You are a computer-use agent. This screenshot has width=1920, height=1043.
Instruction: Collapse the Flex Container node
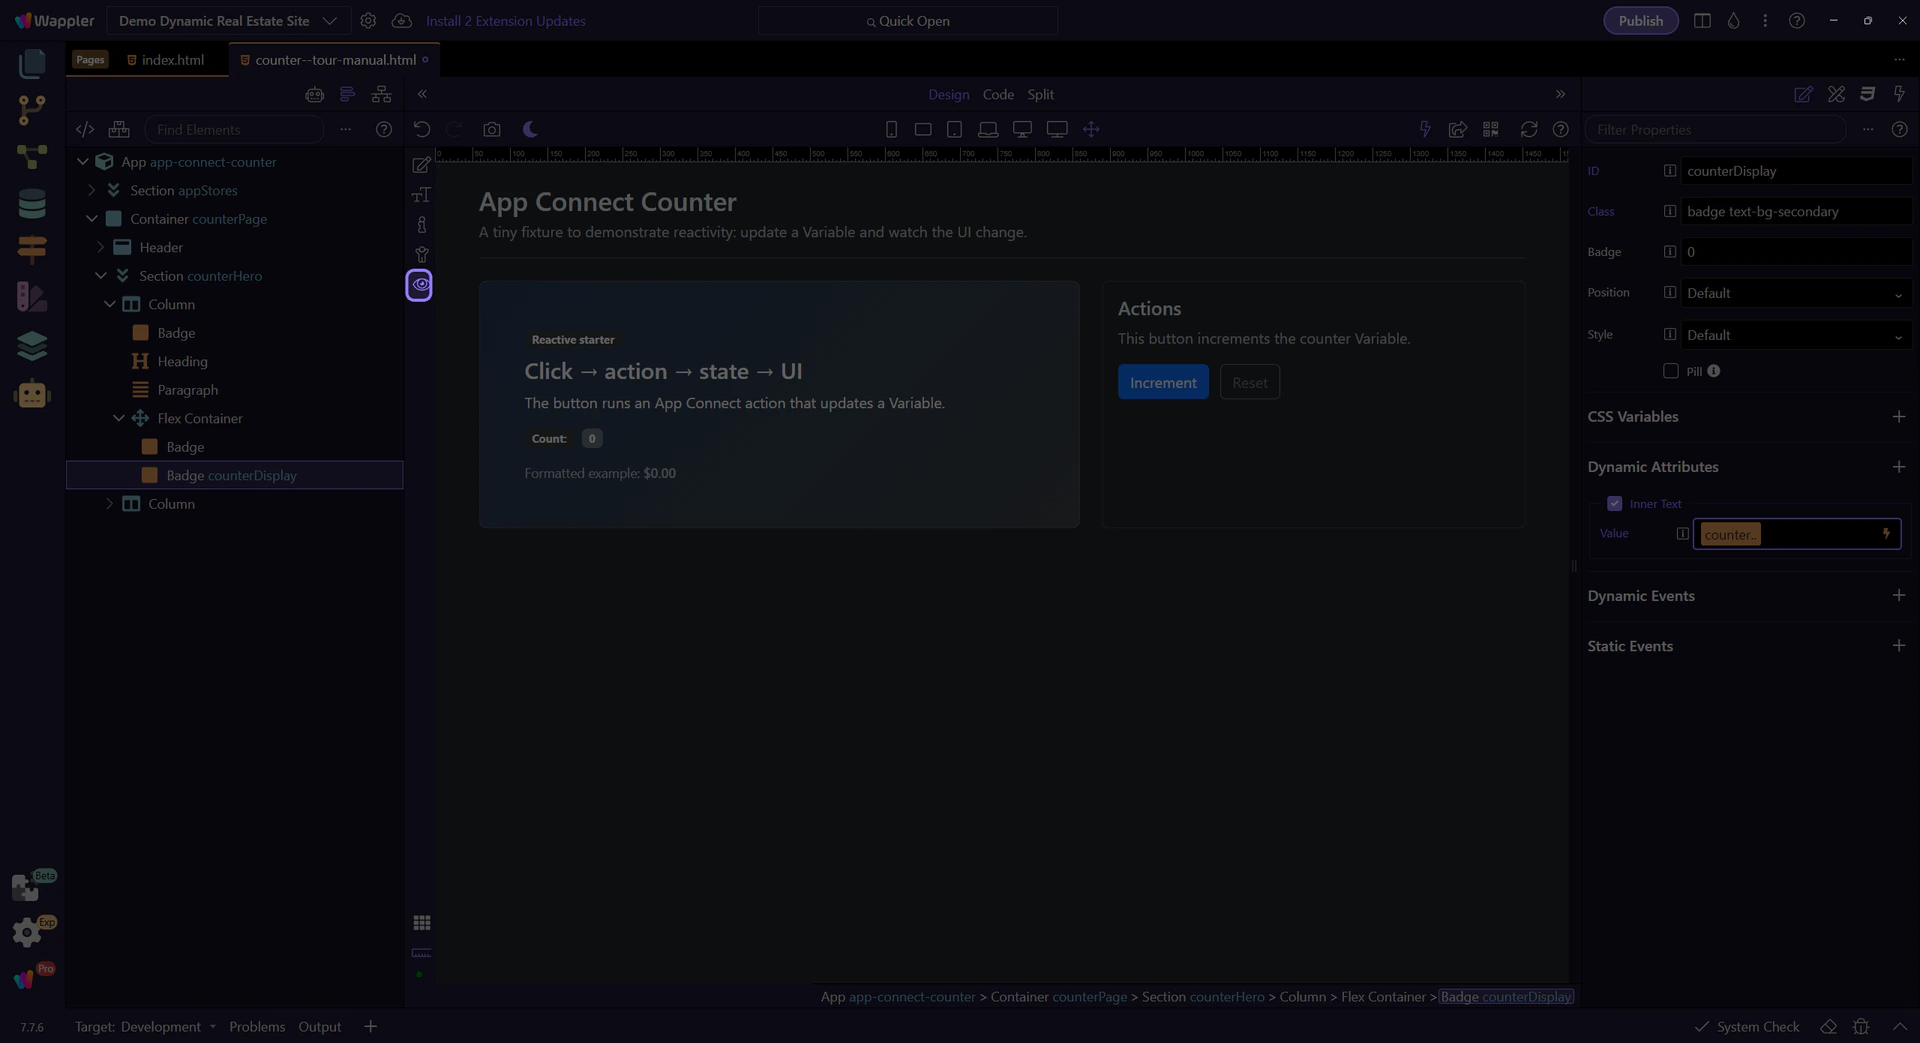coord(119,419)
